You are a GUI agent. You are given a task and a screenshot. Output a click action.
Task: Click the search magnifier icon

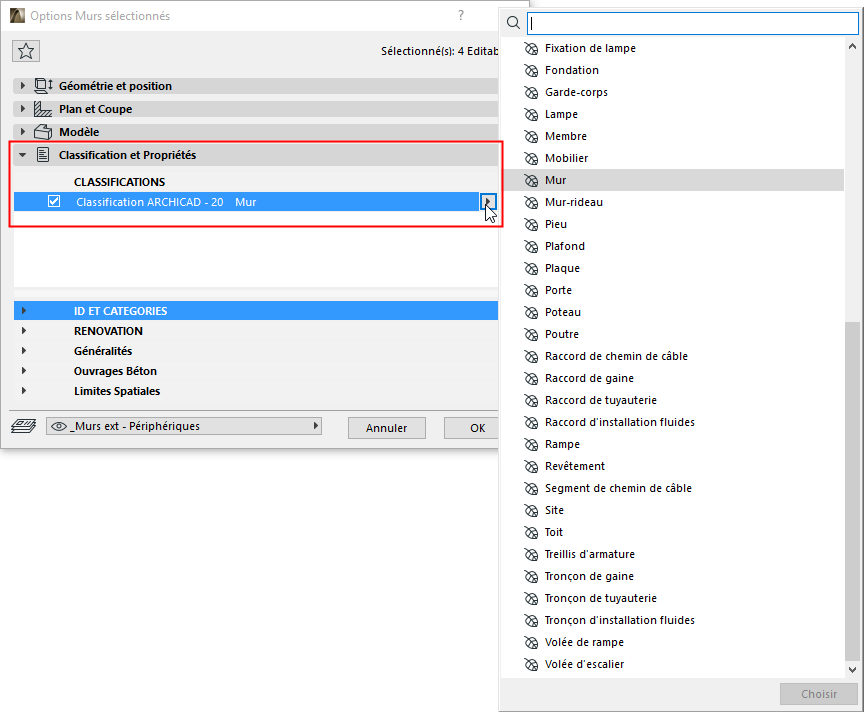pos(513,23)
